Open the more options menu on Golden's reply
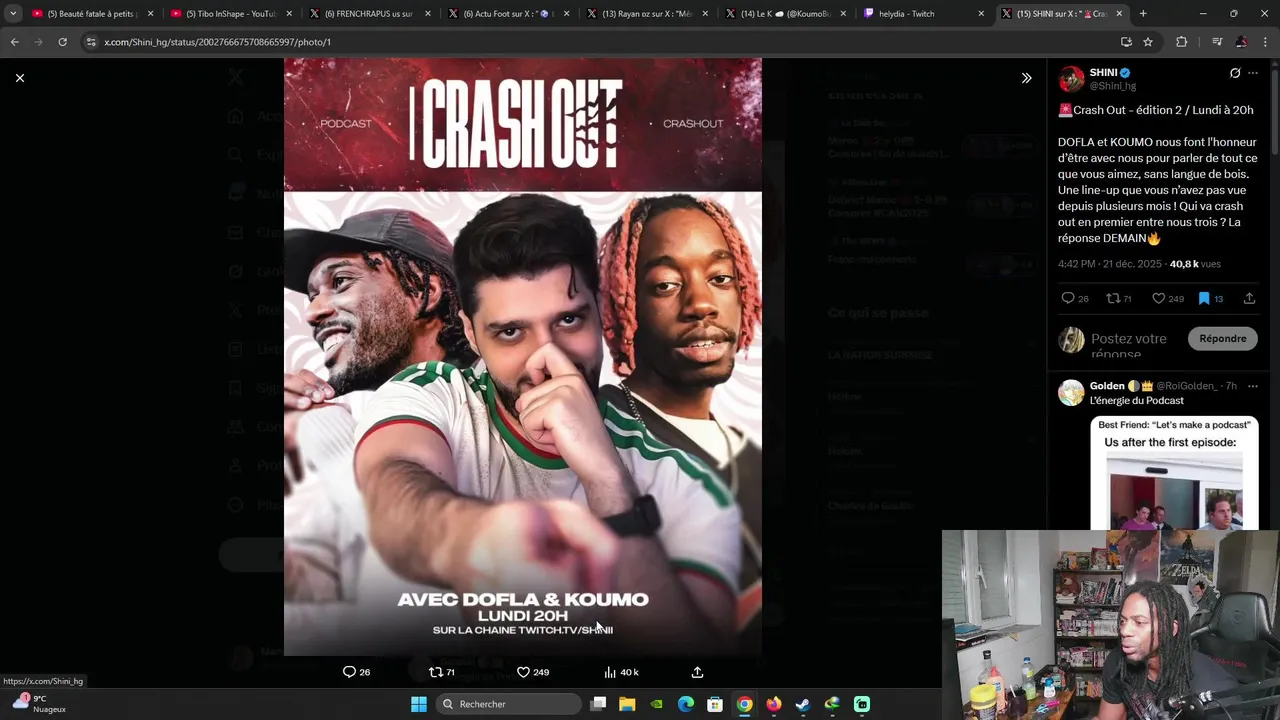 click(1253, 386)
